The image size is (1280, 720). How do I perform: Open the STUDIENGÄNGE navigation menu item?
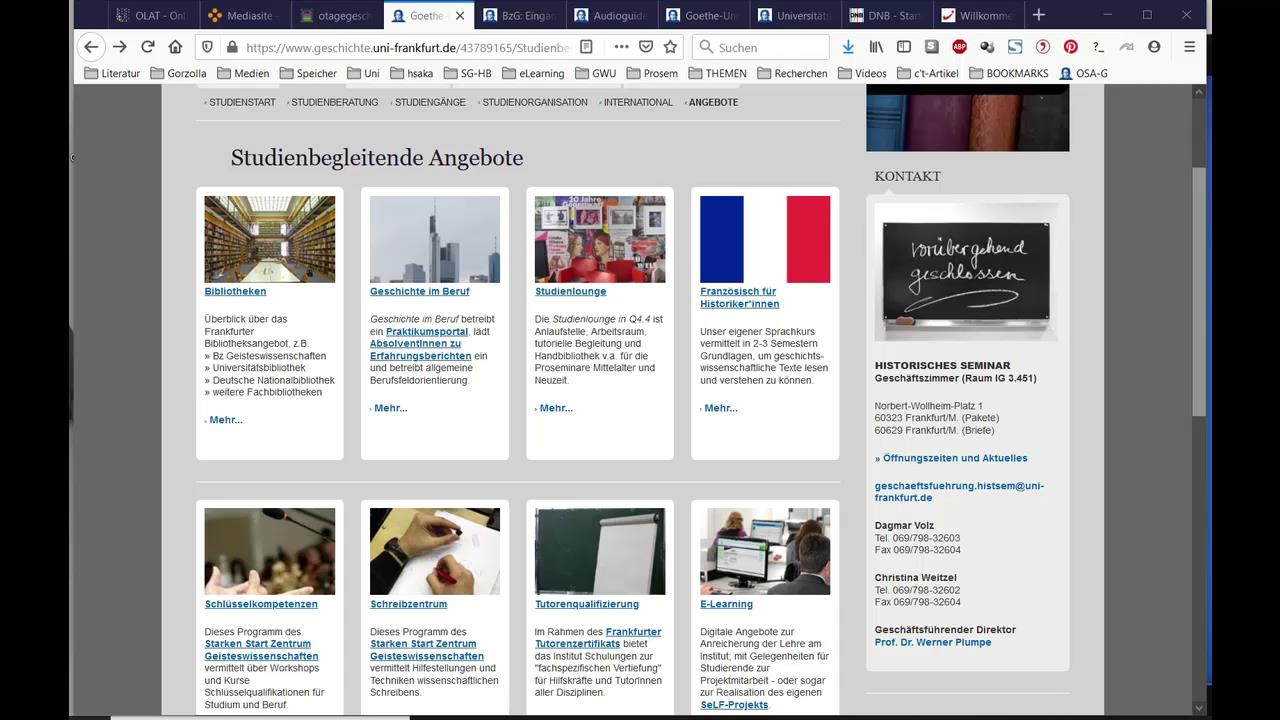click(x=431, y=102)
